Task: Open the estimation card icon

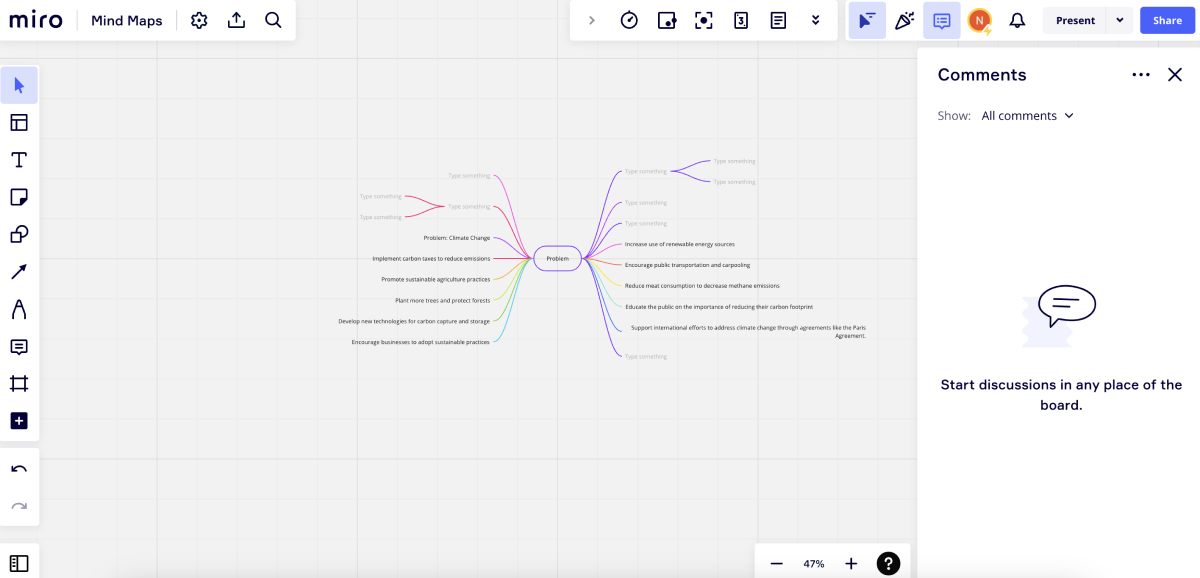Action: (741, 20)
